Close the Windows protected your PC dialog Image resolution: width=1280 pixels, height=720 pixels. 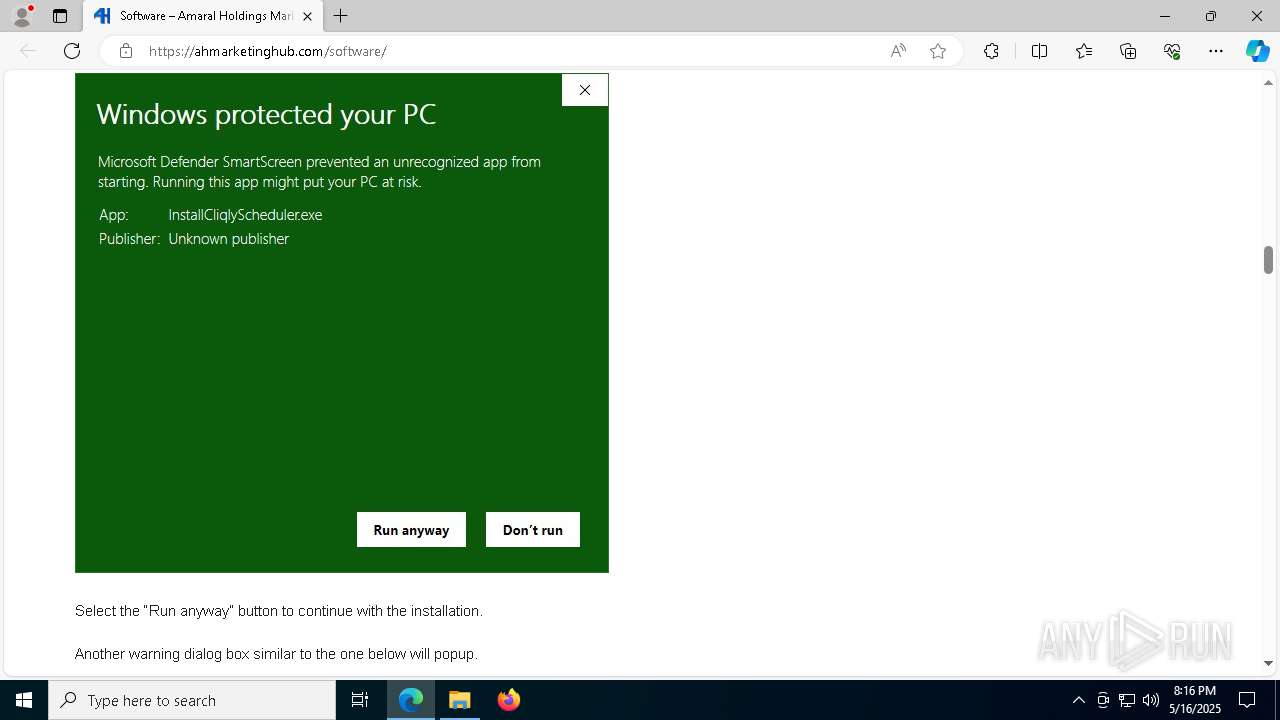(x=585, y=90)
